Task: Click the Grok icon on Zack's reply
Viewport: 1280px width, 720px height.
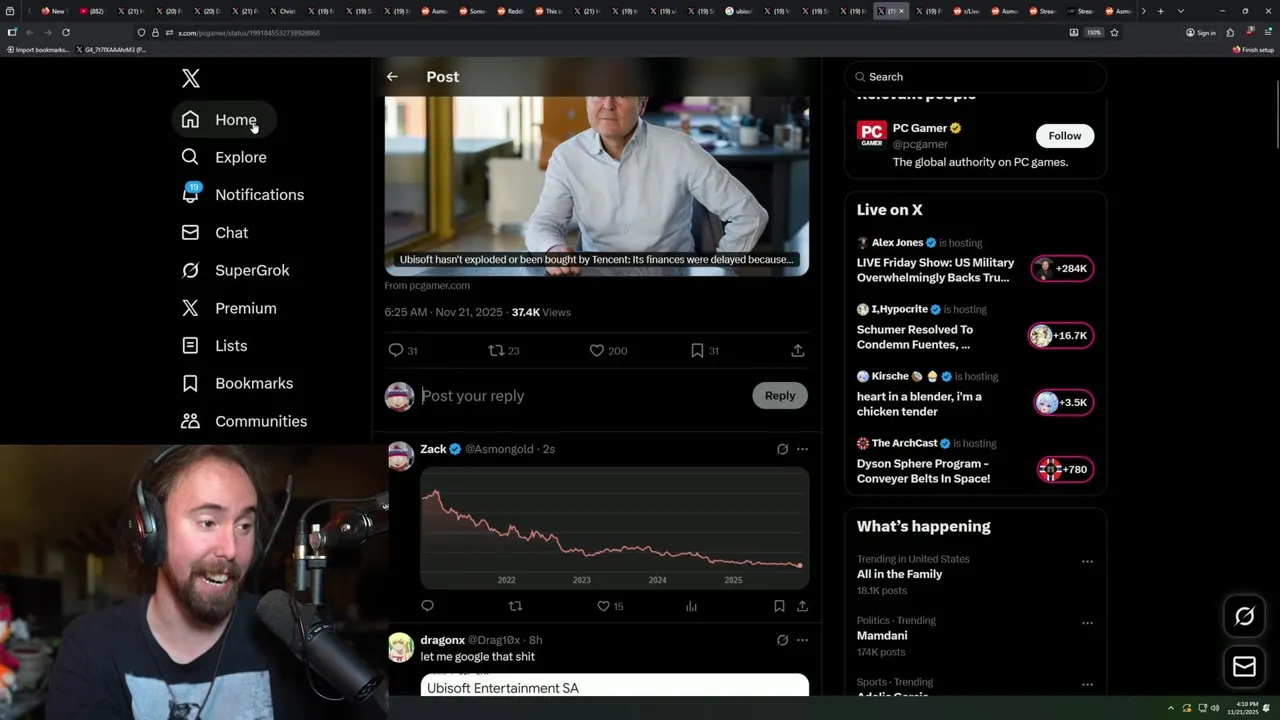Action: coord(782,449)
